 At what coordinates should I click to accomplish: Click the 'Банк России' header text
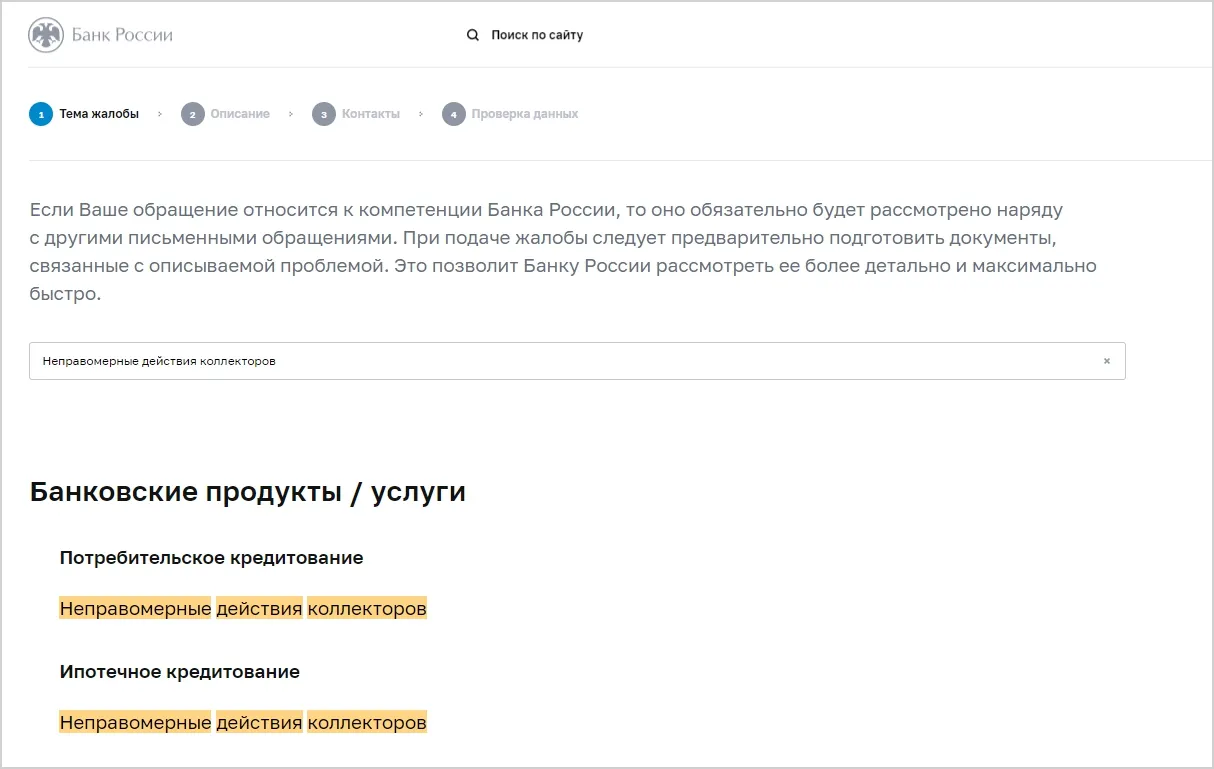[122, 35]
